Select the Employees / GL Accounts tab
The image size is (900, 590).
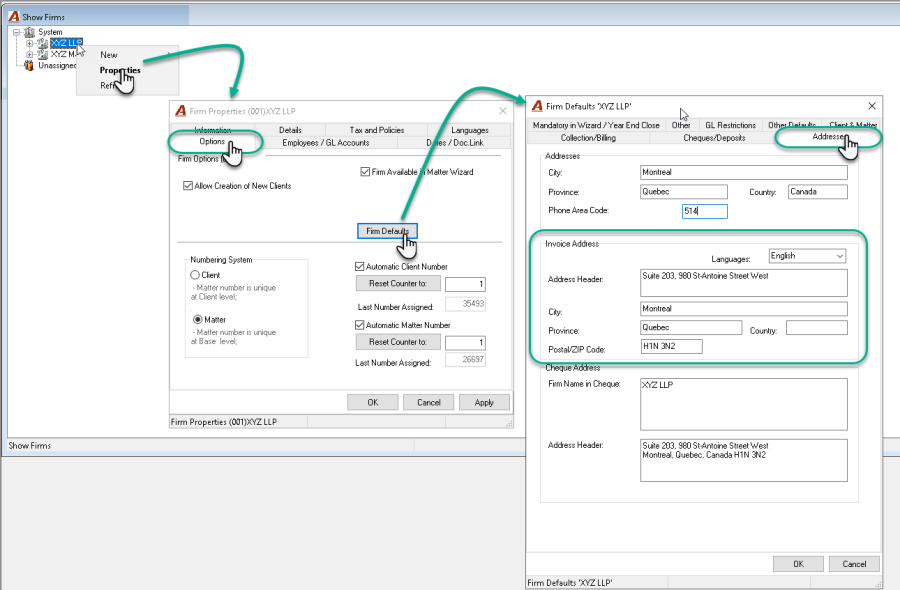pyautogui.click(x=325, y=142)
